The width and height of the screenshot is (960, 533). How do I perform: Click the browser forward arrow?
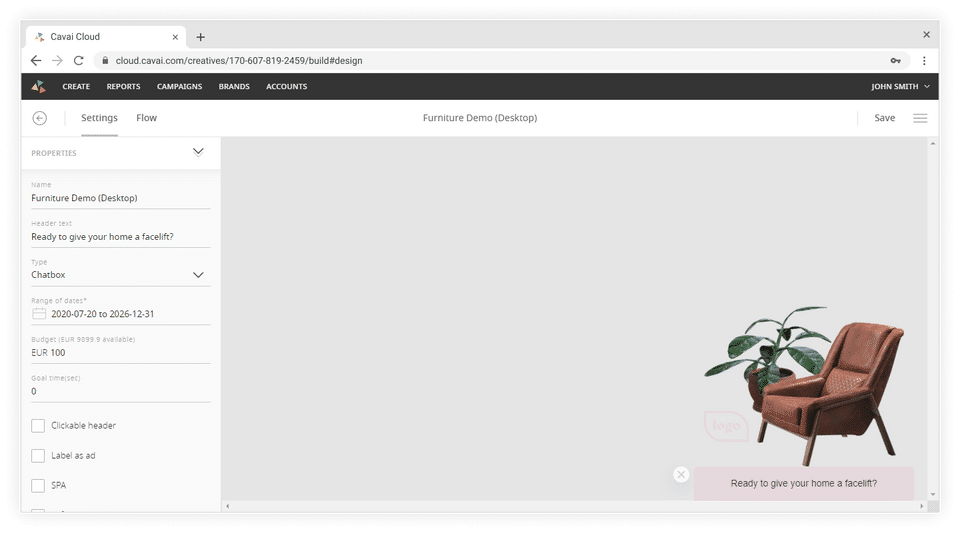coord(57,61)
